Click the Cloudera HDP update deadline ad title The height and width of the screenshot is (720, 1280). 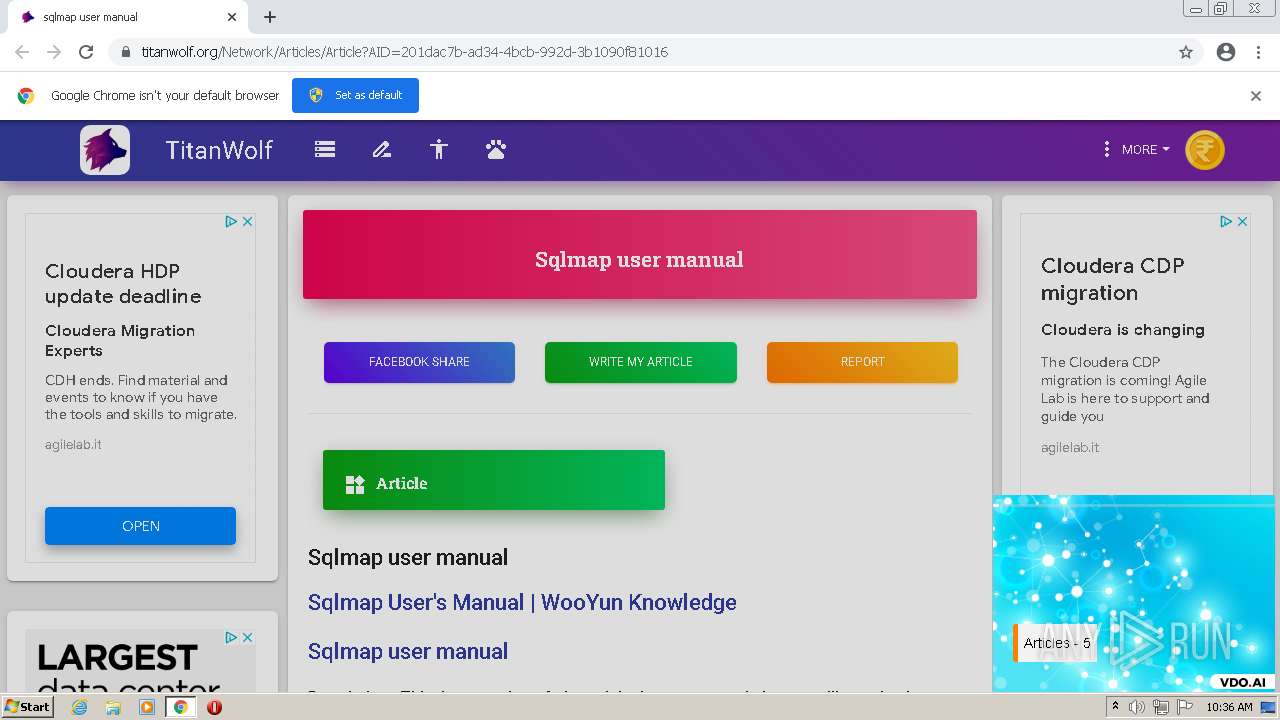coord(123,283)
